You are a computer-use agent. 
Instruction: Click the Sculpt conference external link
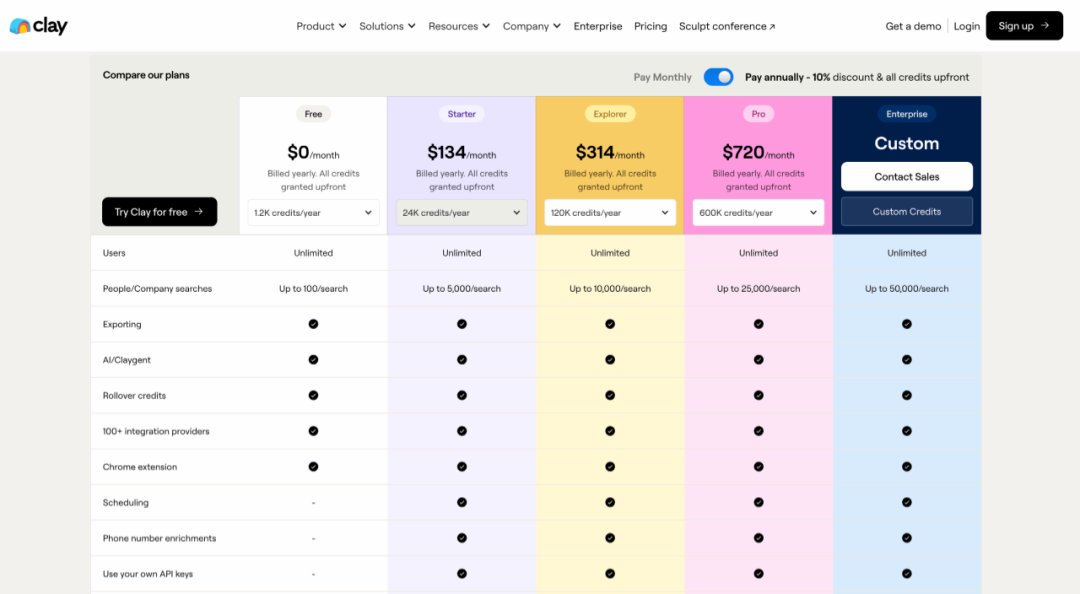pos(727,26)
